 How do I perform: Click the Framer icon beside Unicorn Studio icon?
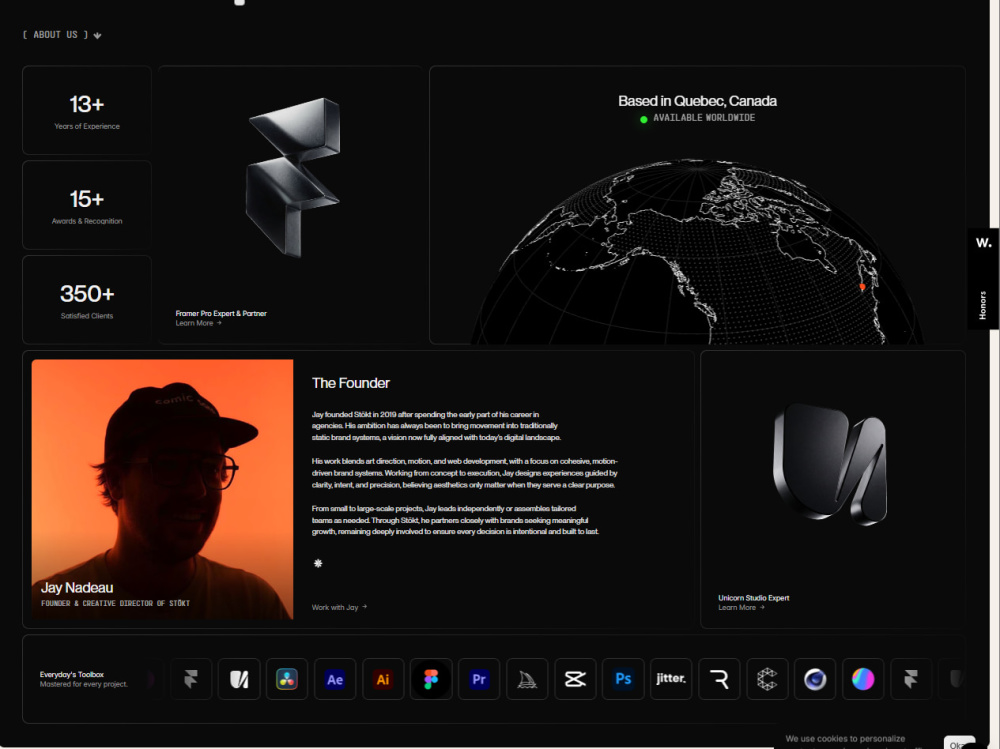click(191, 679)
